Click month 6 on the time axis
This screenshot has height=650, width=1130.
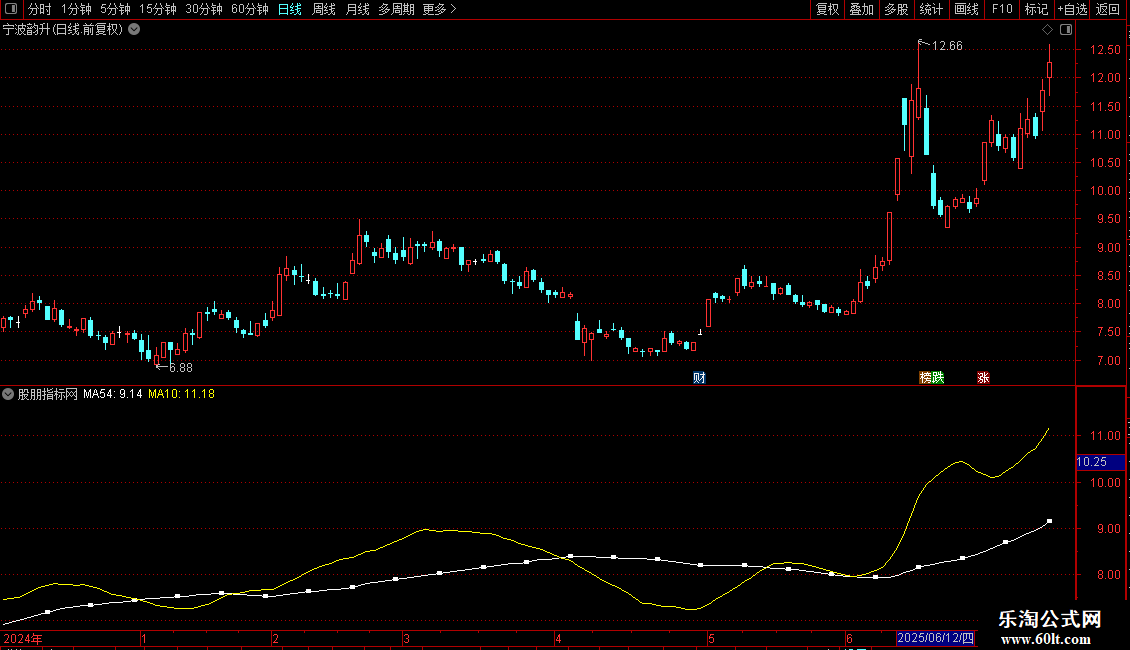(849, 638)
